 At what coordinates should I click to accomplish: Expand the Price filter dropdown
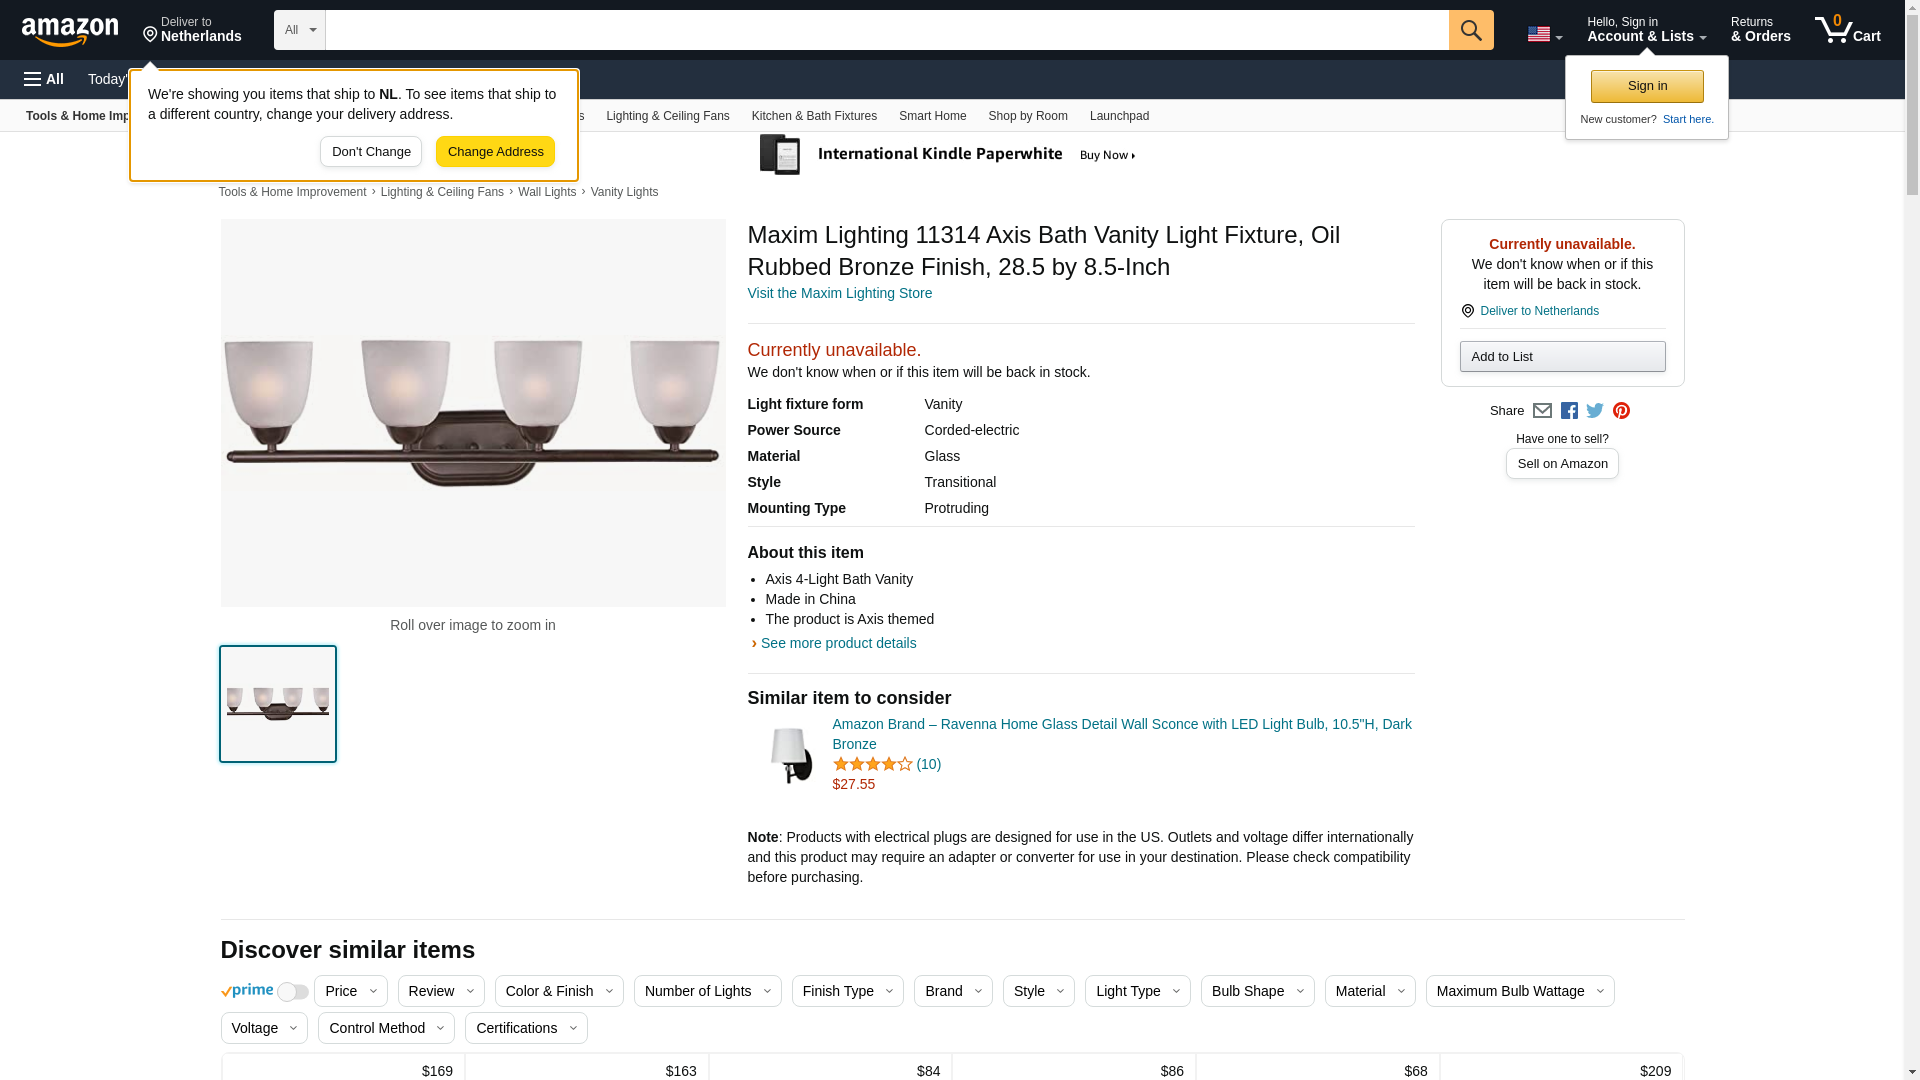coord(350,991)
